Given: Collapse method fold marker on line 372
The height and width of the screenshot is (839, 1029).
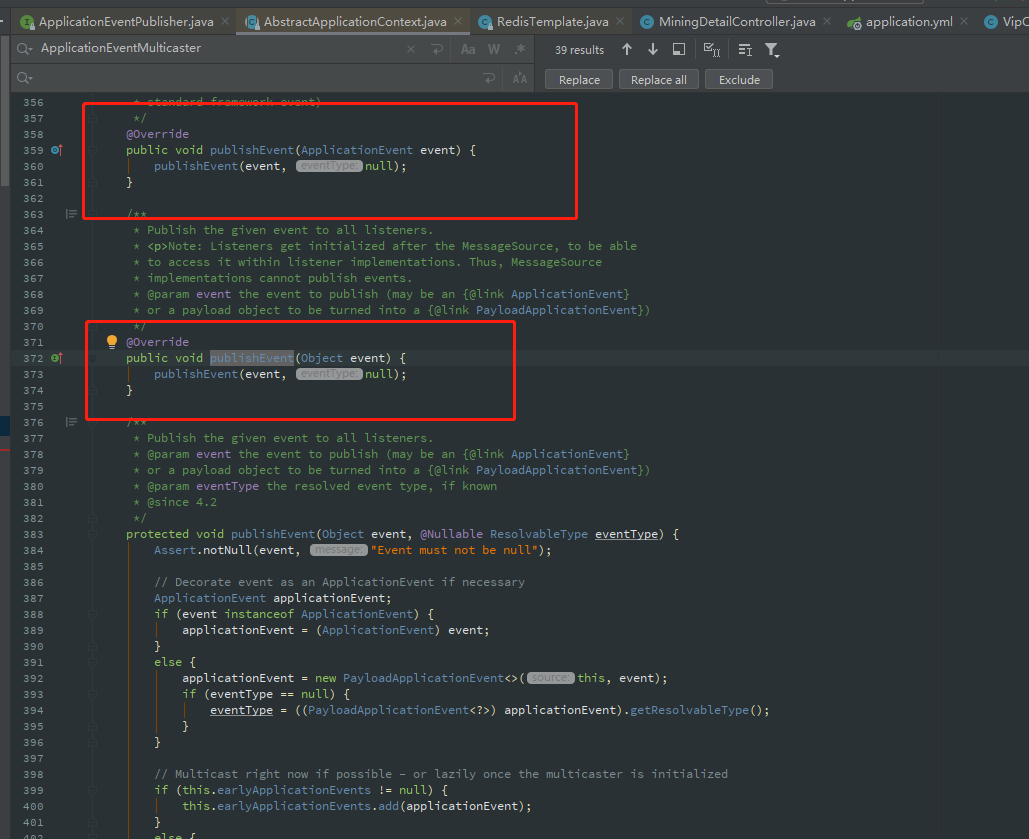Looking at the screenshot, I should [93, 358].
